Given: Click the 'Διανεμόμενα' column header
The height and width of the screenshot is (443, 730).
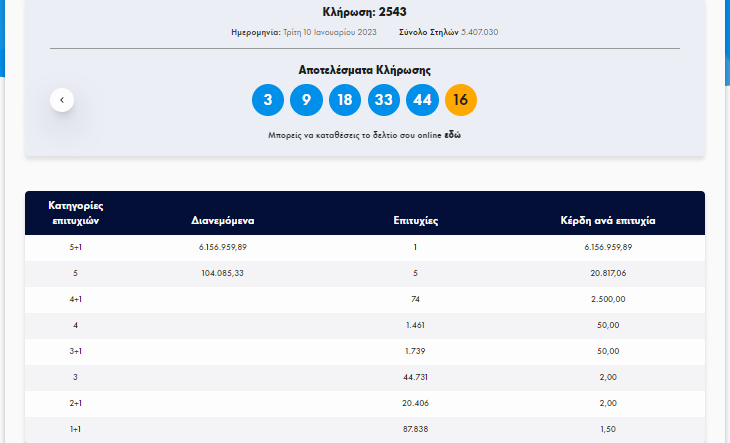Looking at the screenshot, I should [x=223, y=221].
